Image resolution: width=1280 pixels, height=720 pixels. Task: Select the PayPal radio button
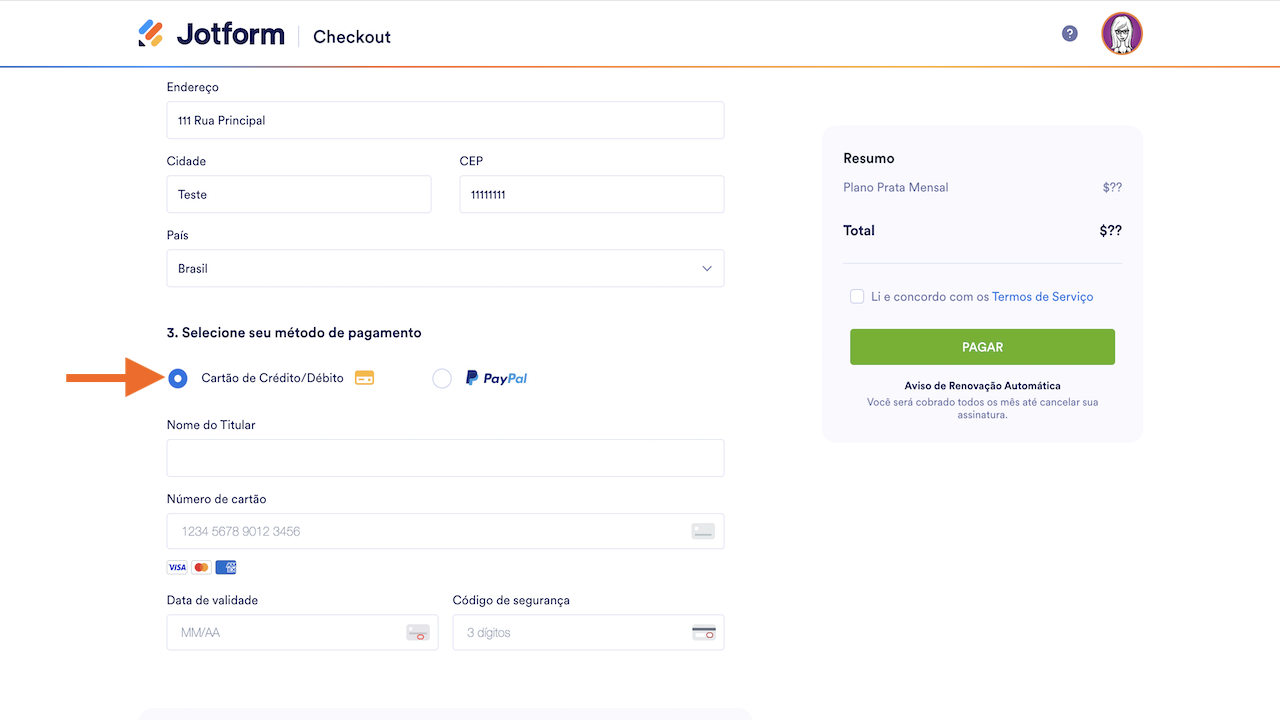point(442,378)
